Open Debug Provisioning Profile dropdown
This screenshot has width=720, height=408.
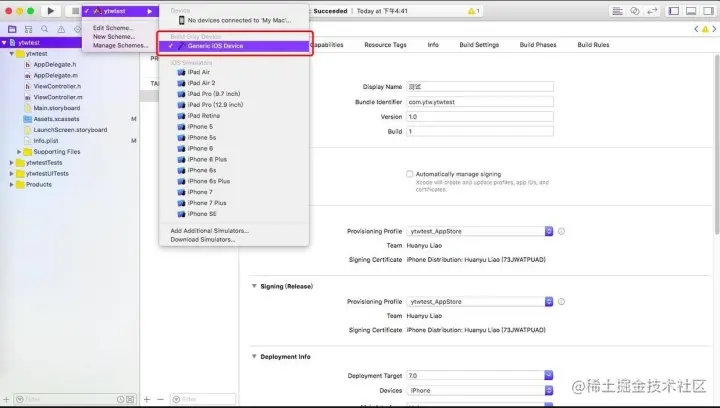pyautogui.click(x=480, y=231)
